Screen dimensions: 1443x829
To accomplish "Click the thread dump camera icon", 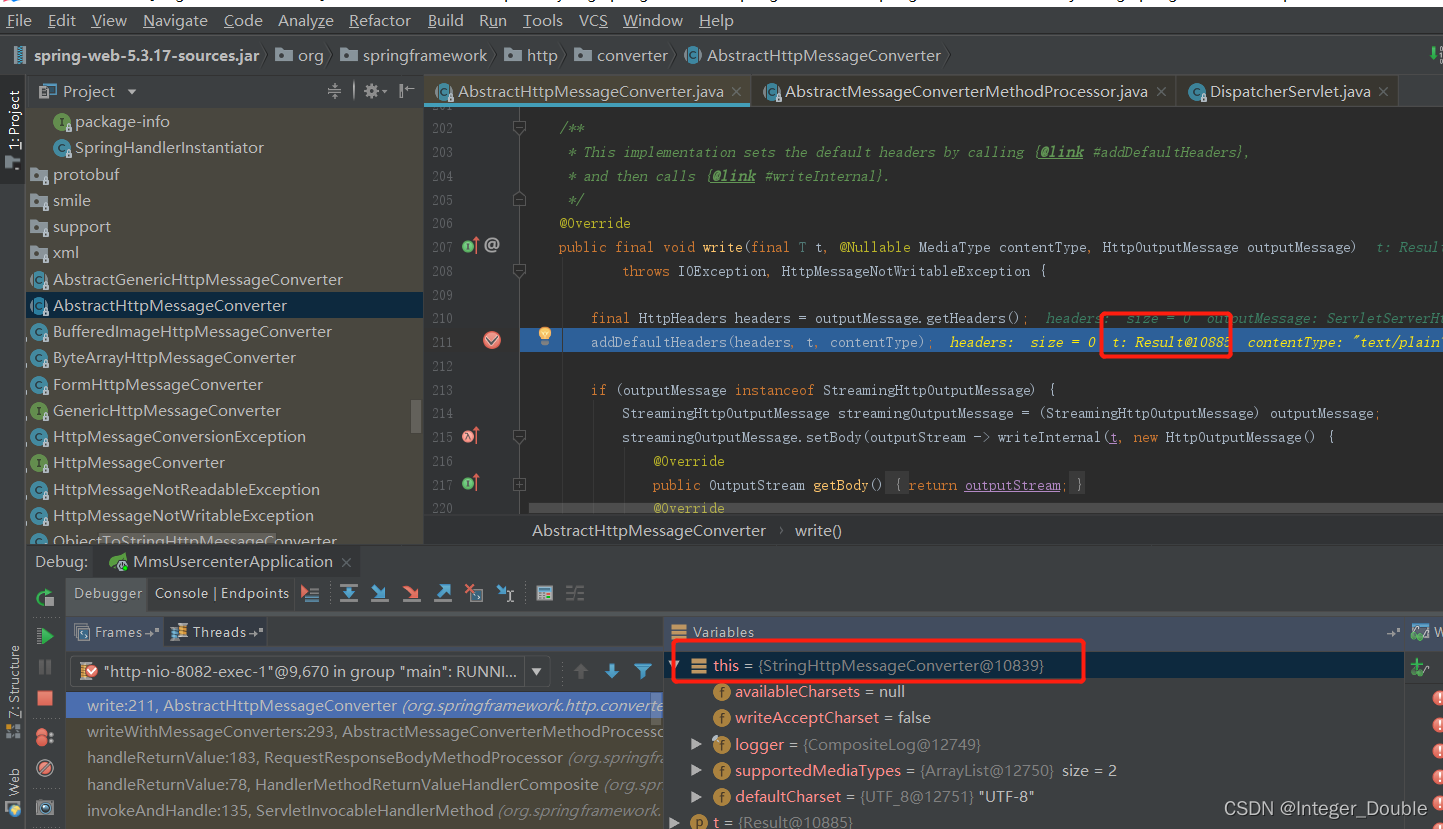I will [x=45, y=807].
